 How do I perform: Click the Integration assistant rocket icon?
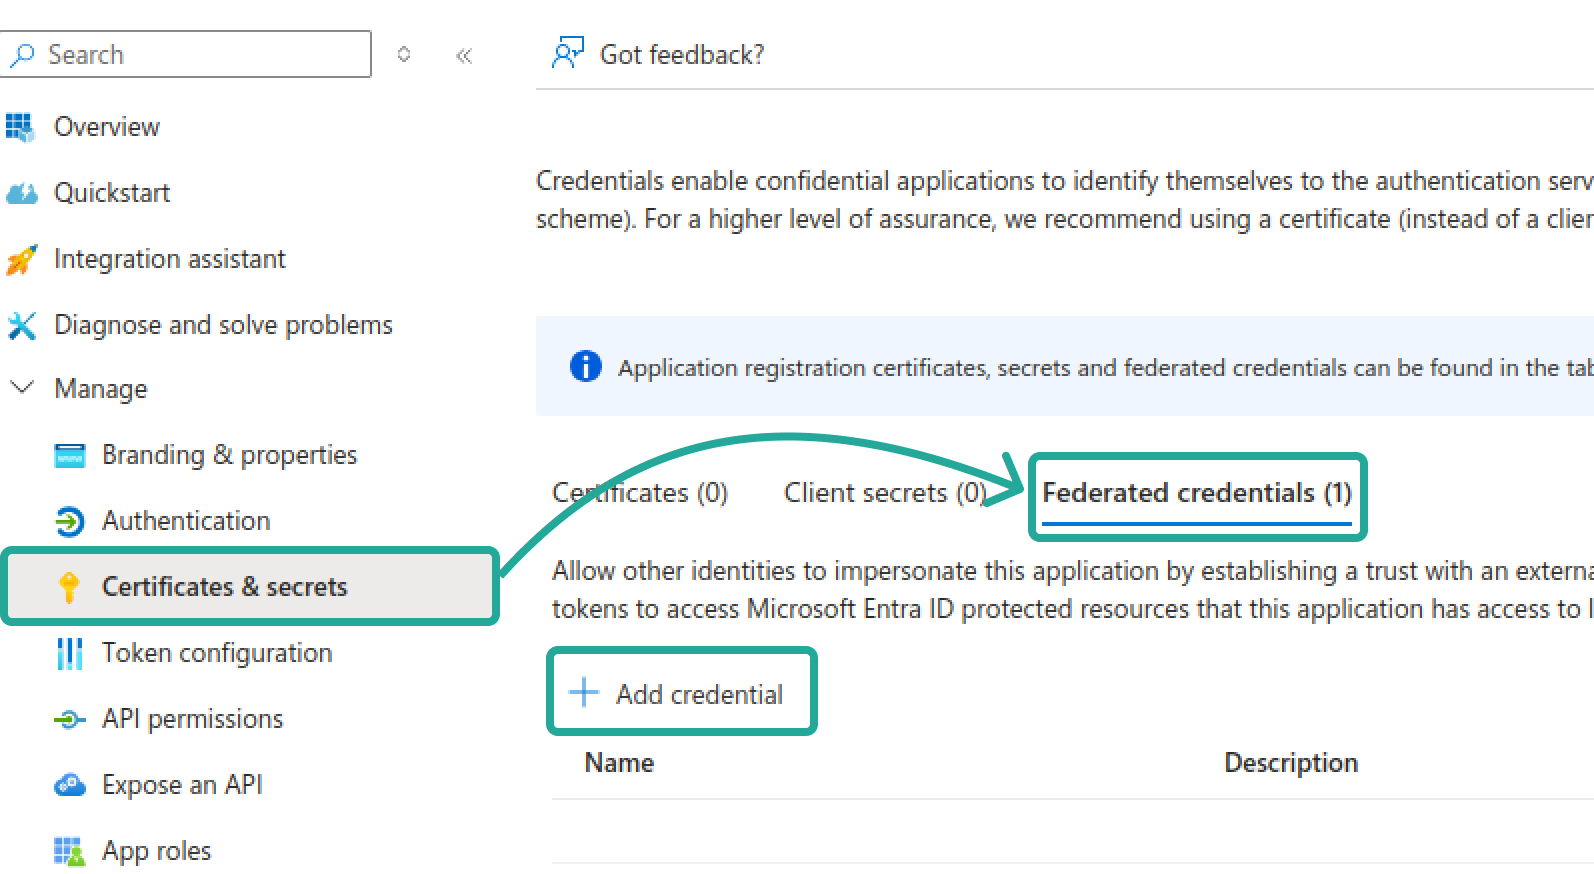21,259
